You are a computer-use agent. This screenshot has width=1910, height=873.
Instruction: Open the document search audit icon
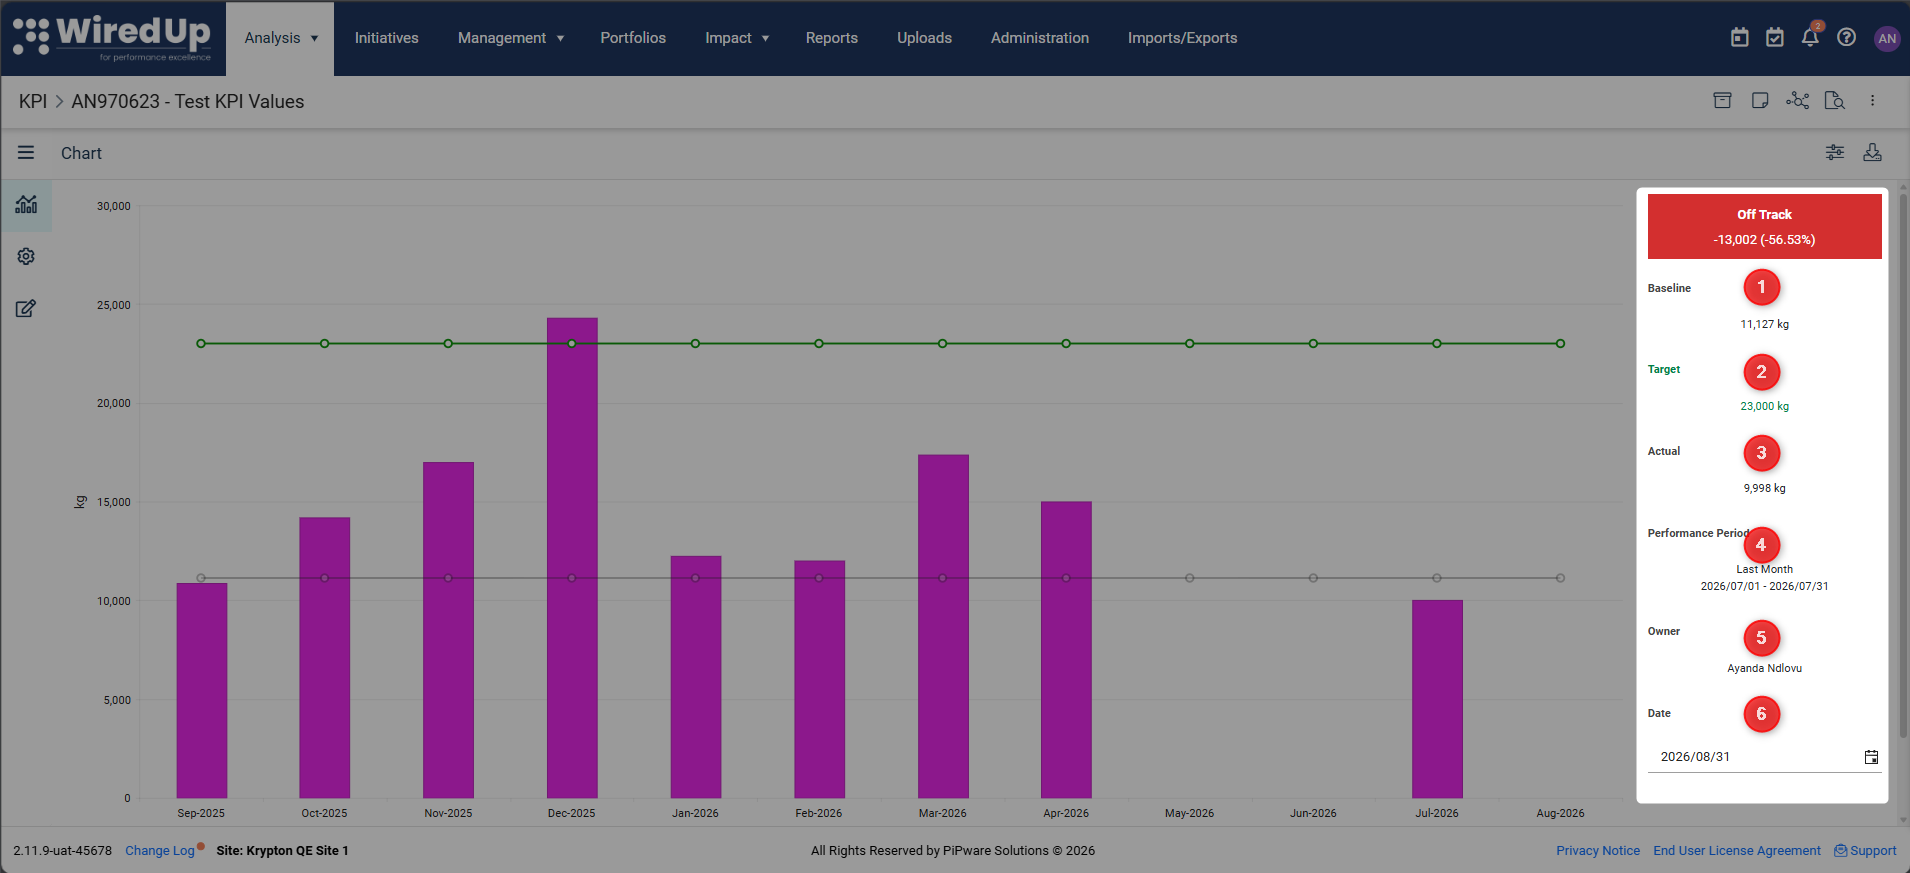1835,100
